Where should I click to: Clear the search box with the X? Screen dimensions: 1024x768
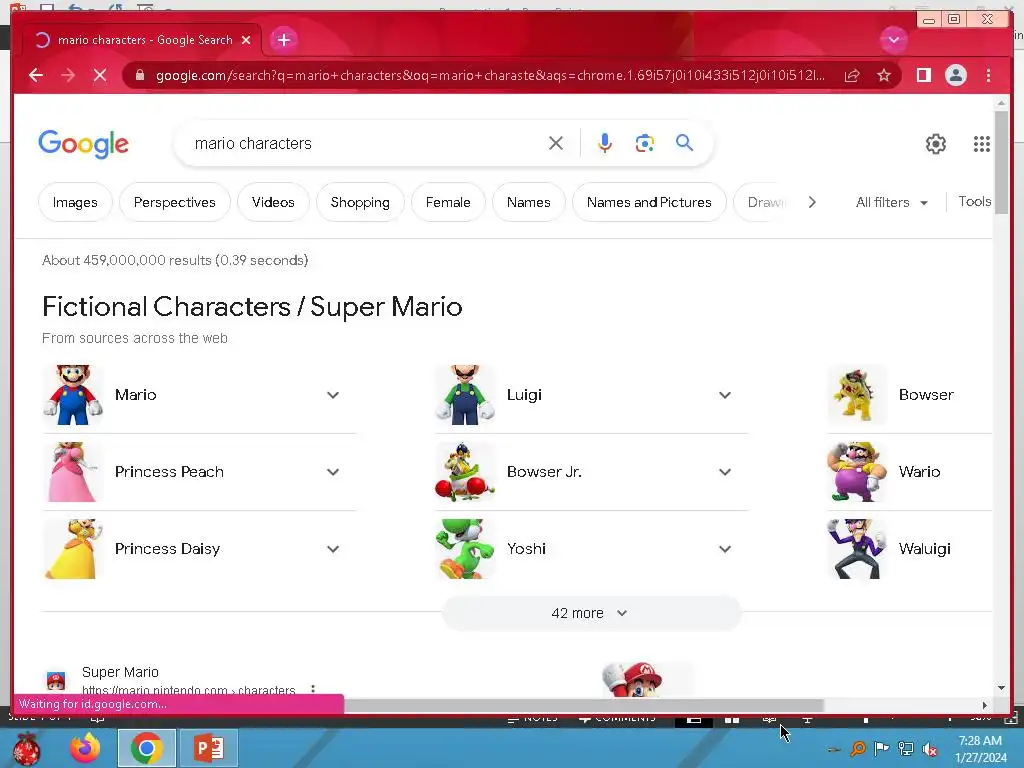pos(556,143)
